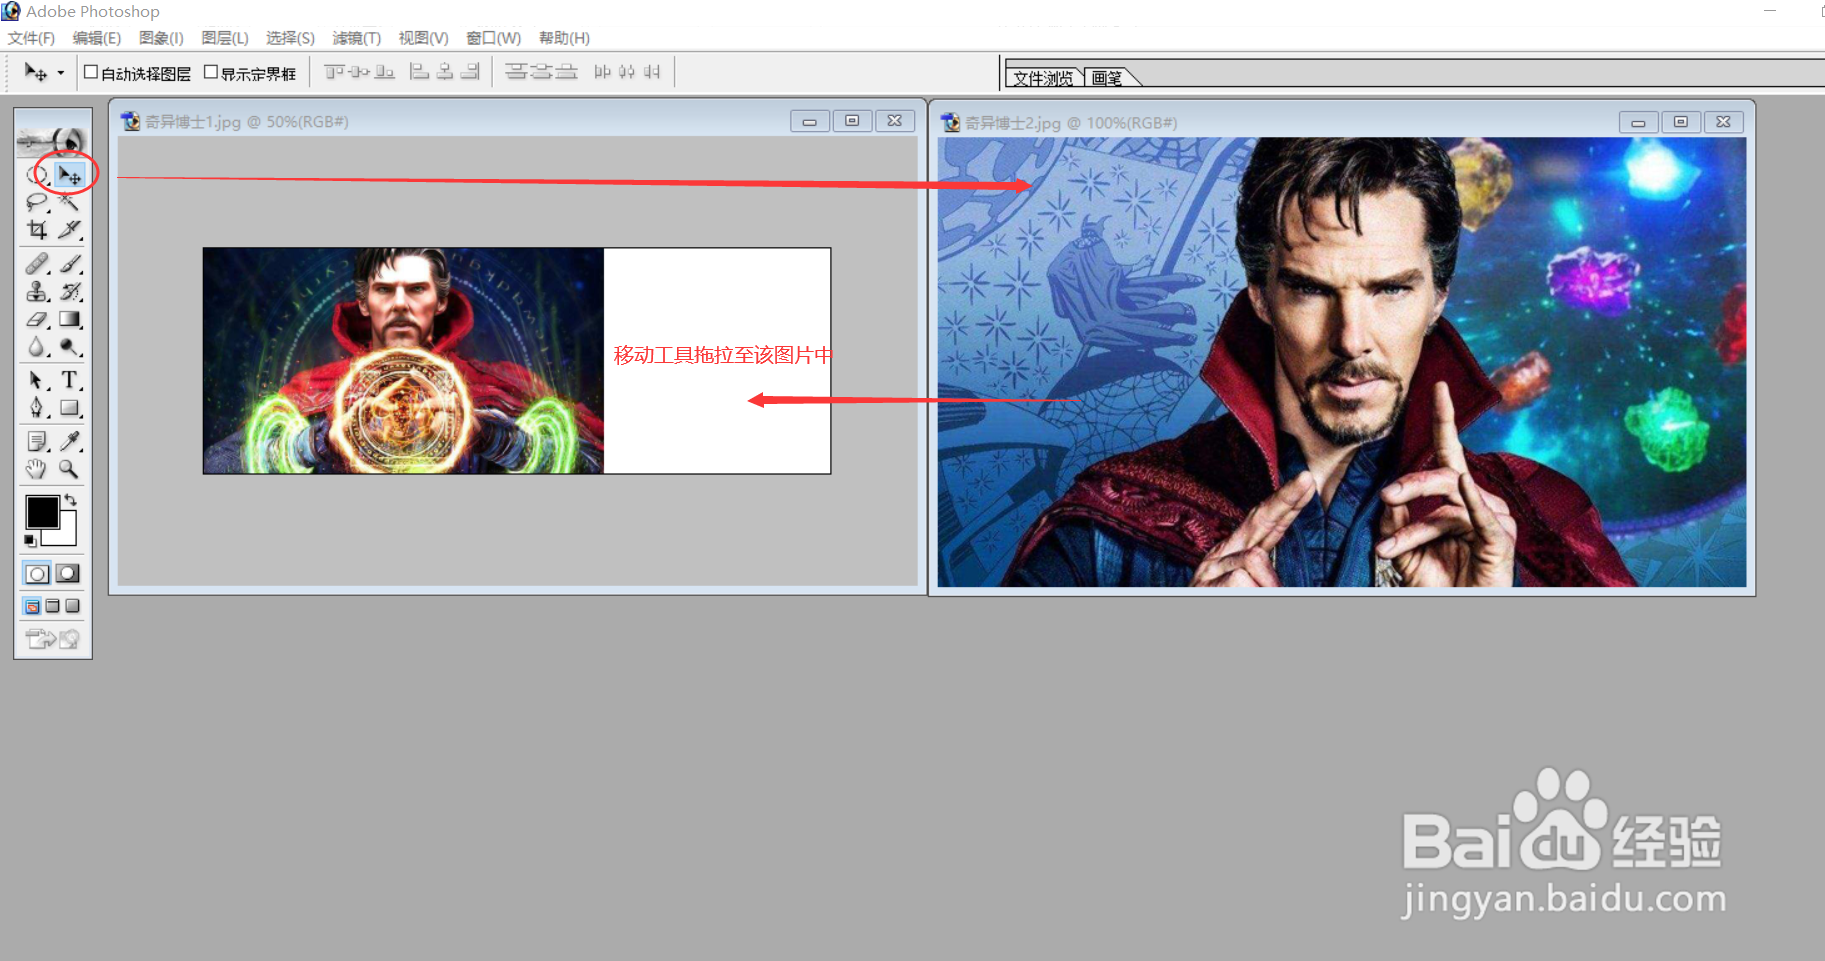Image resolution: width=1825 pixels, height=961 pixels.
Task: Select the Elliptical Marquee tool
Action: pyautogui.click(x=38, y=175)
